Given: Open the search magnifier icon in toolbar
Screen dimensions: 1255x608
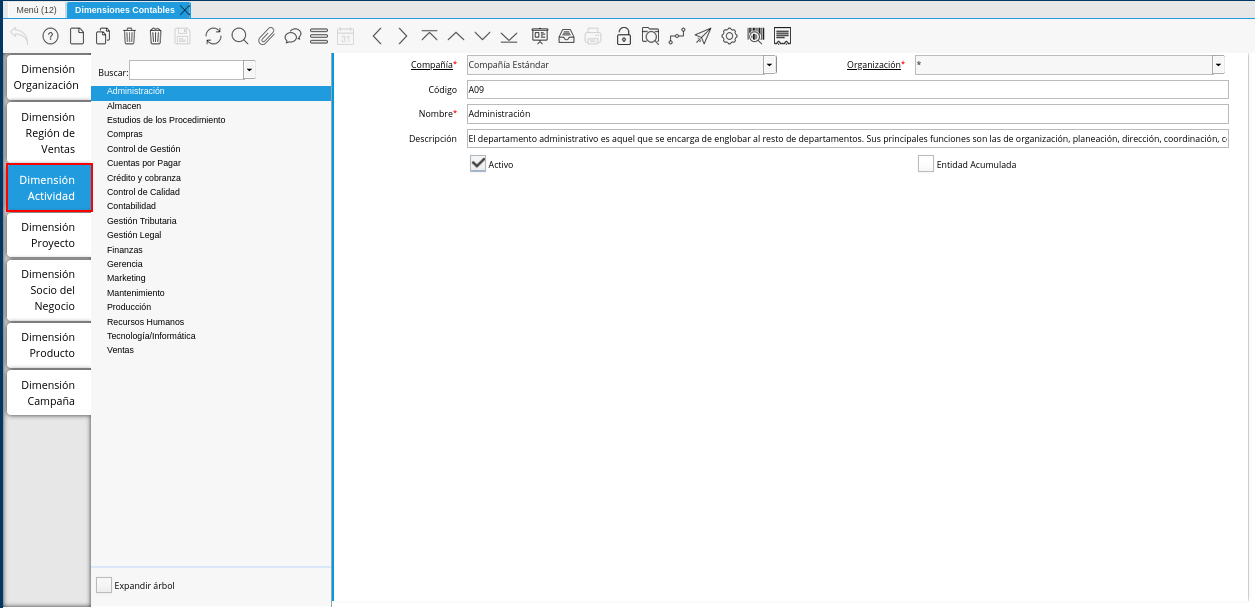Looking at the screenshot, I should [x=240, y=37].
